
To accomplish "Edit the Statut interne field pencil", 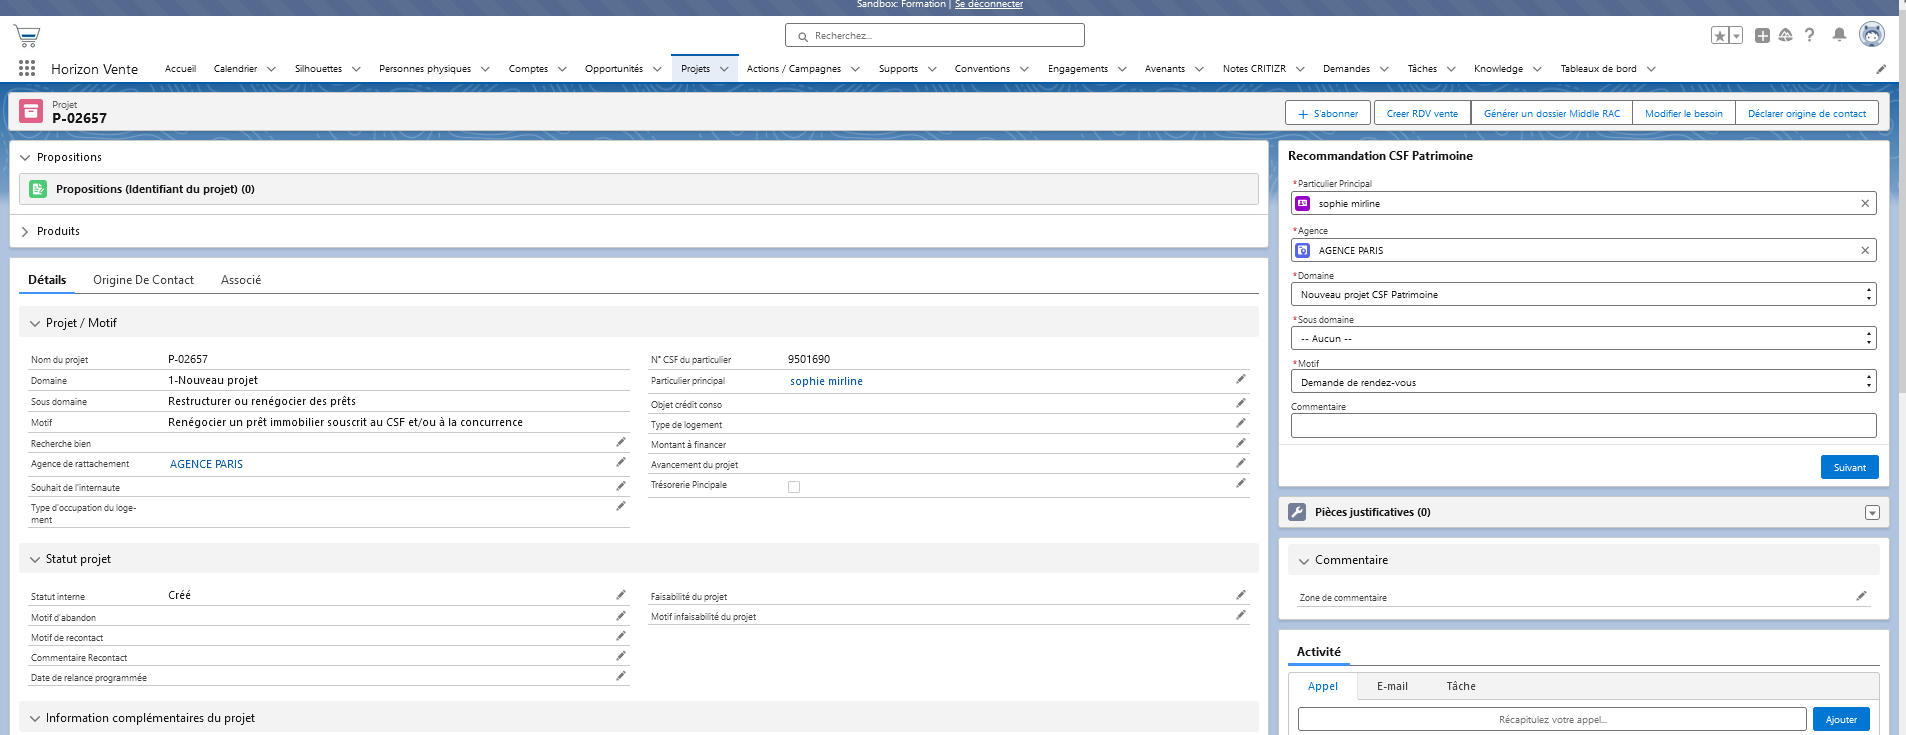I will tap(620, 595).
